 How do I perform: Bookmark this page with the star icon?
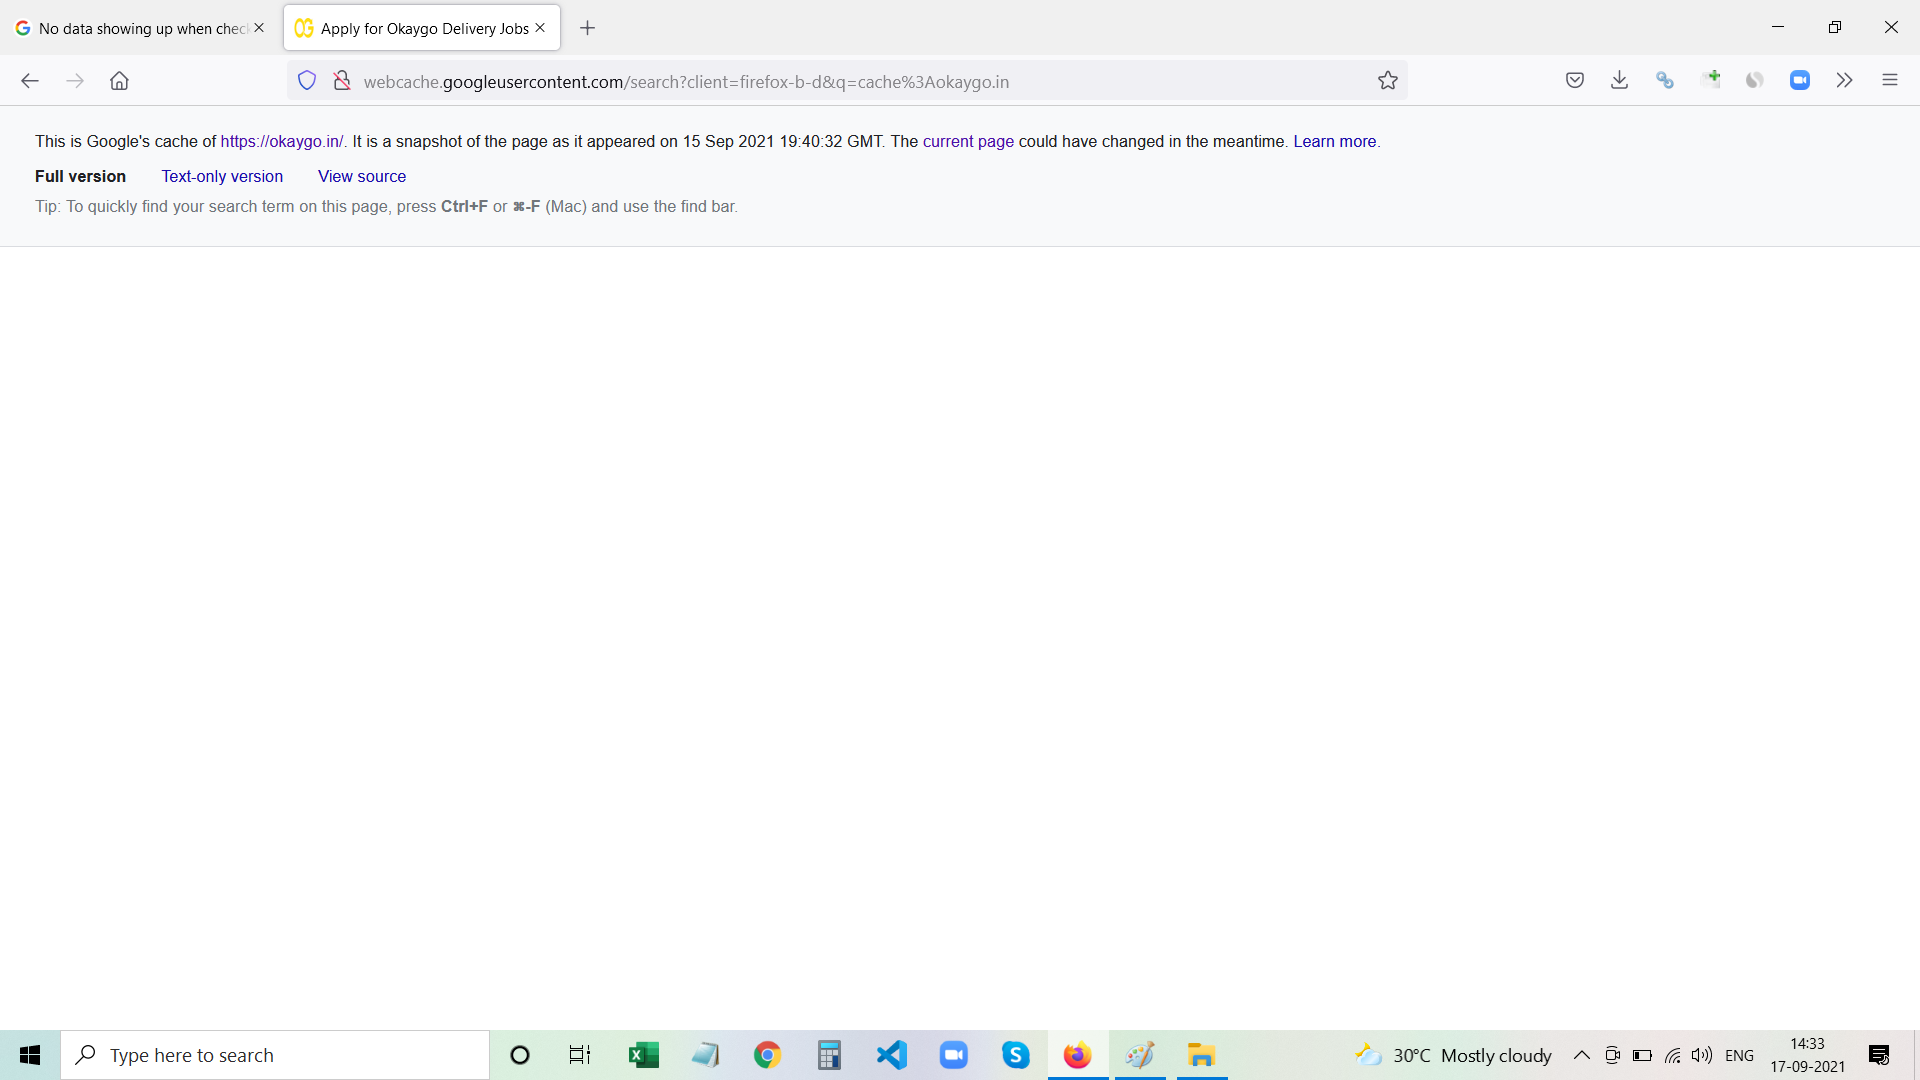(1388, 81)
